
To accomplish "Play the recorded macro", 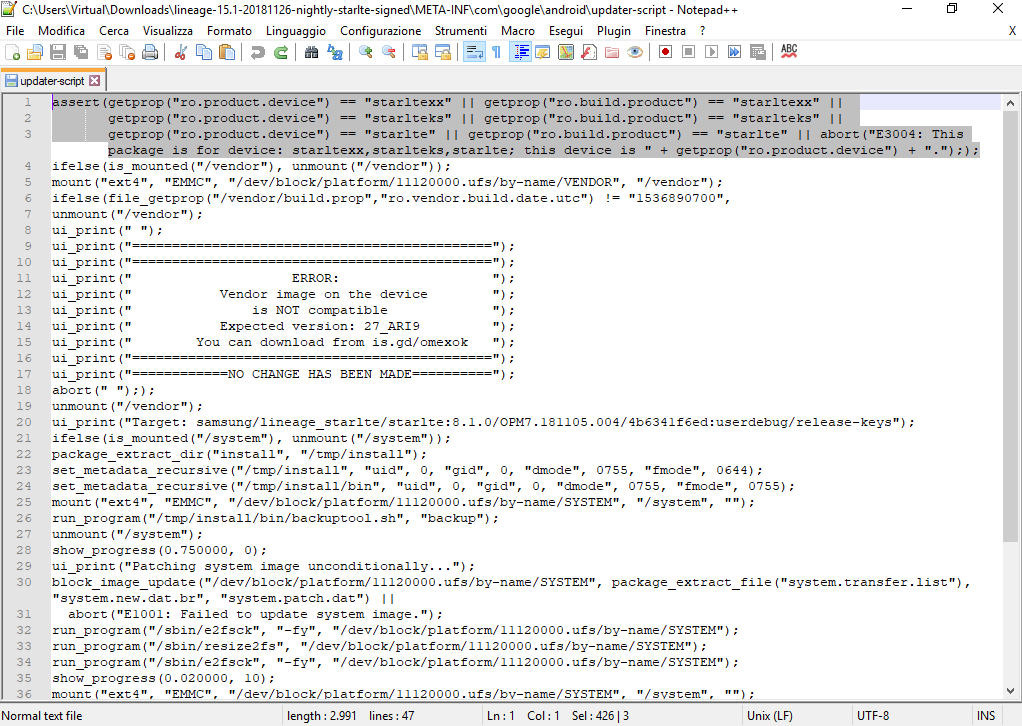I will pyautogui.click(x=711, y=51).
